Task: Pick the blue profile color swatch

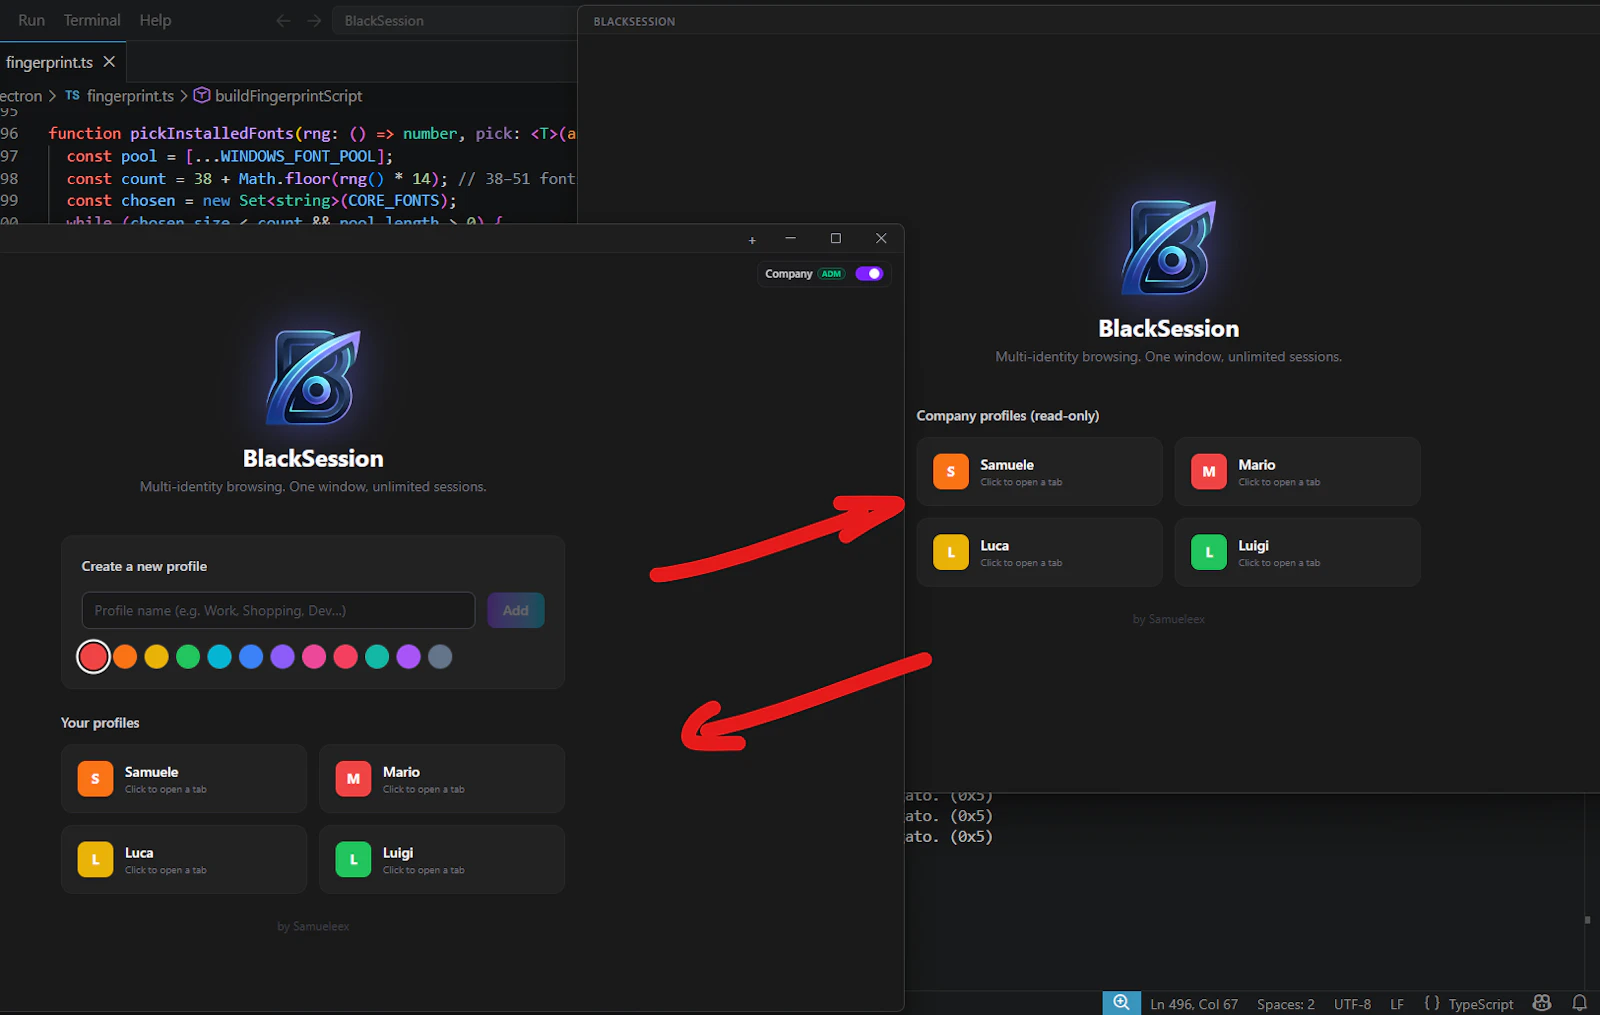Action: tap(251, 657)
